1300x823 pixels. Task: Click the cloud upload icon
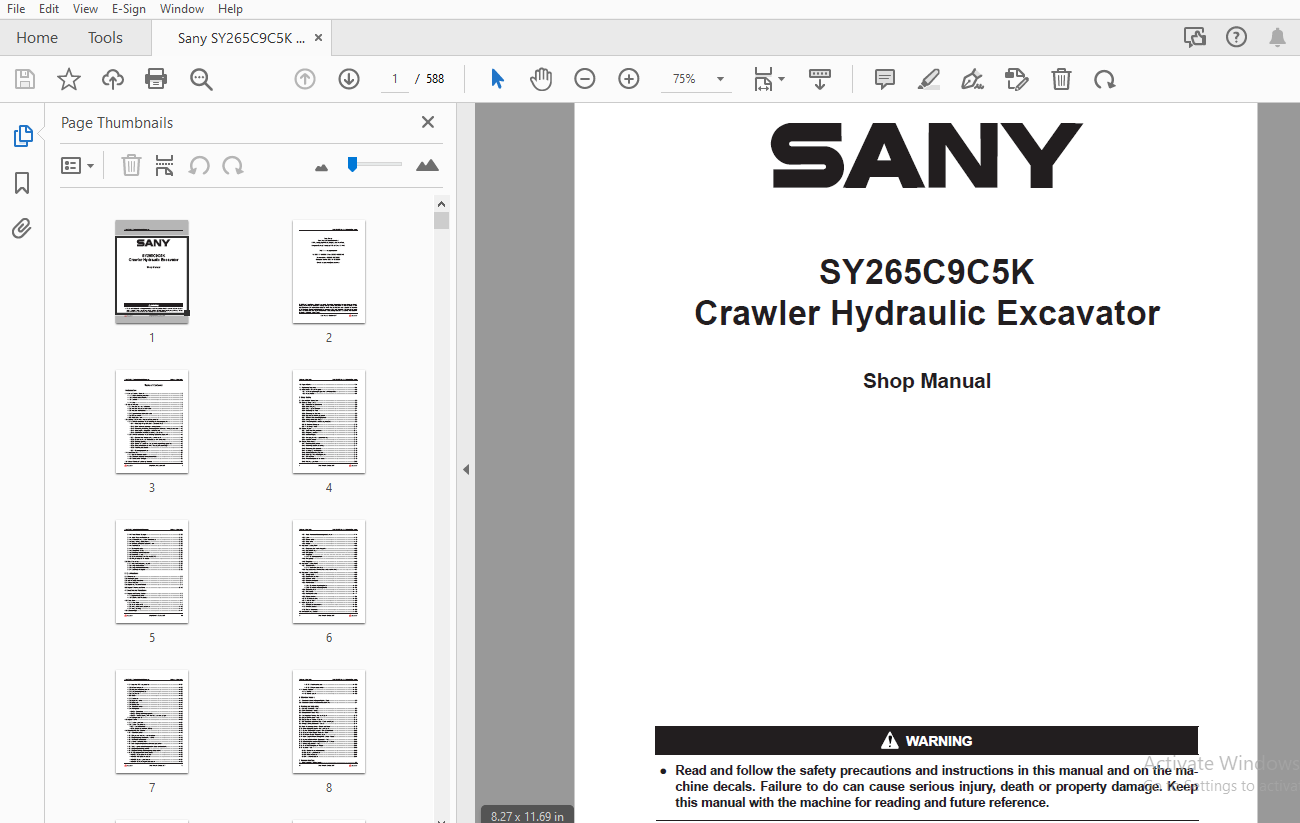(x=113, y=79)
